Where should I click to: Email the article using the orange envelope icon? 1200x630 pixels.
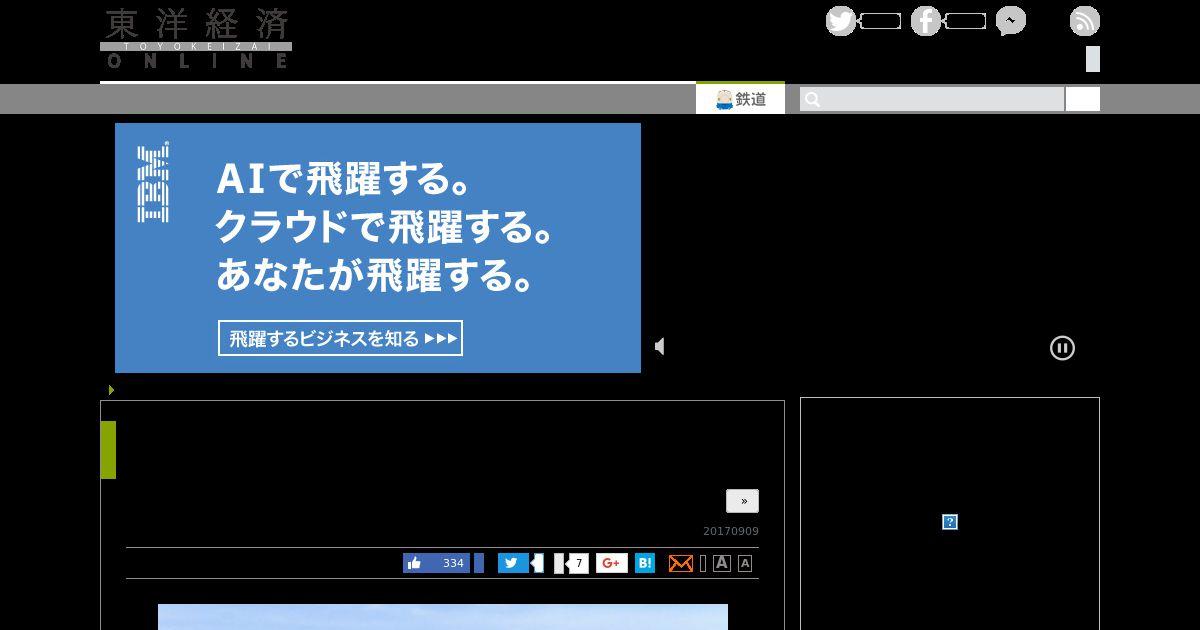click(x=681, y=563)
